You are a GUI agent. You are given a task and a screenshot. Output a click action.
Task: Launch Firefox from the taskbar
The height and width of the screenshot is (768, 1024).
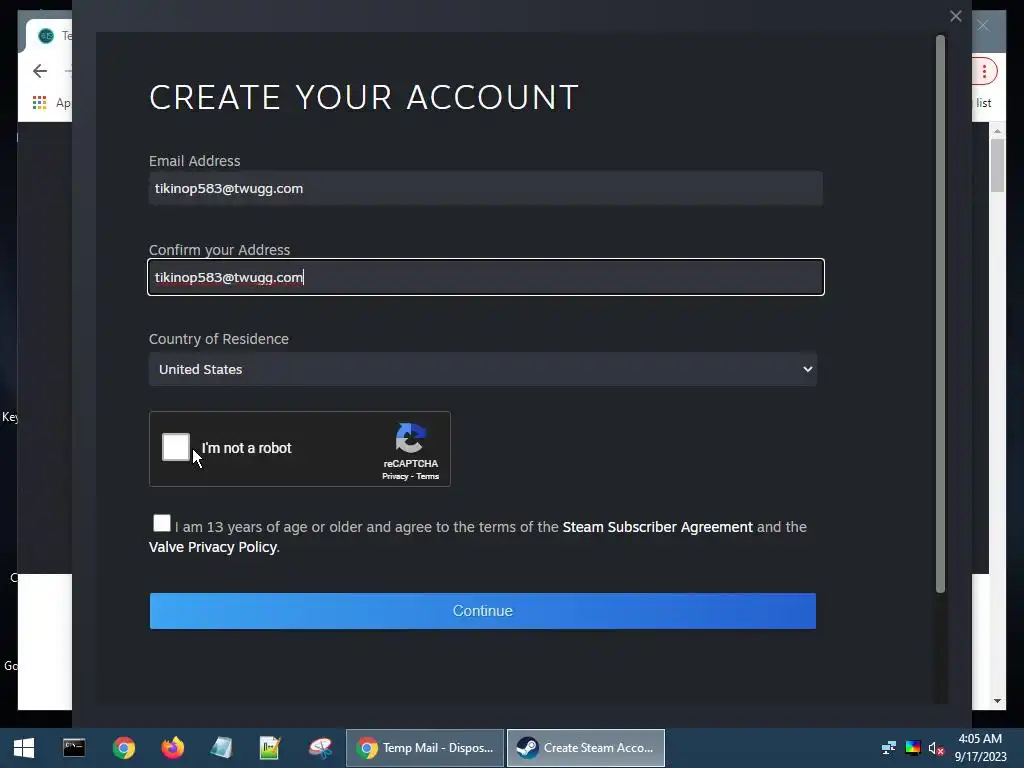172,748
